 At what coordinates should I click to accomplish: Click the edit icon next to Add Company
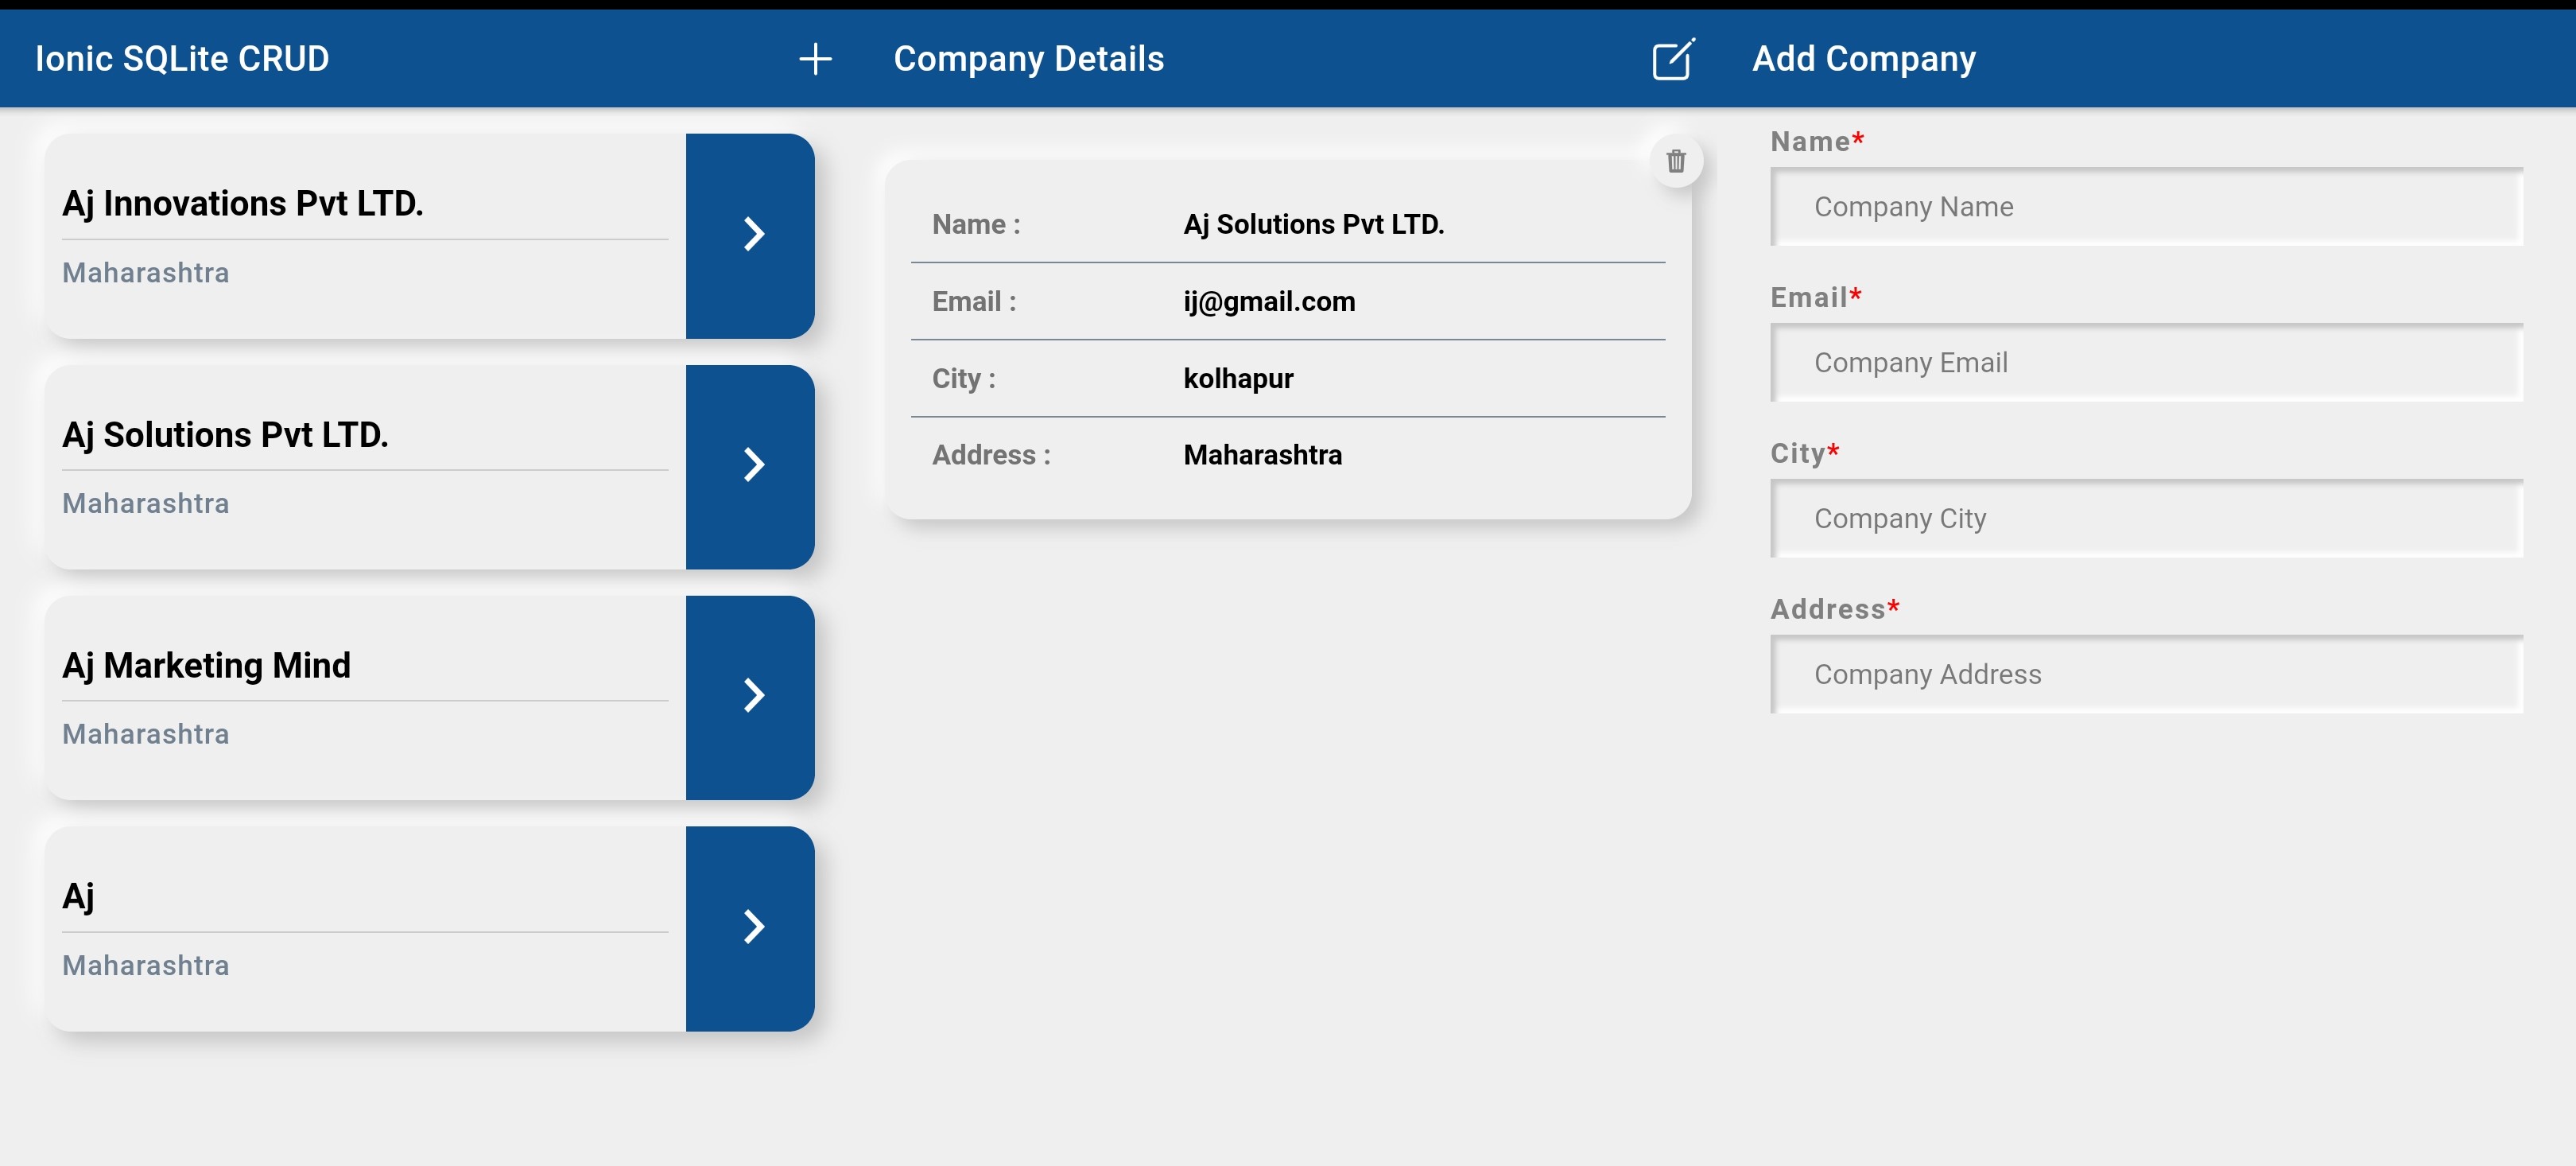tap(1673, 59)
